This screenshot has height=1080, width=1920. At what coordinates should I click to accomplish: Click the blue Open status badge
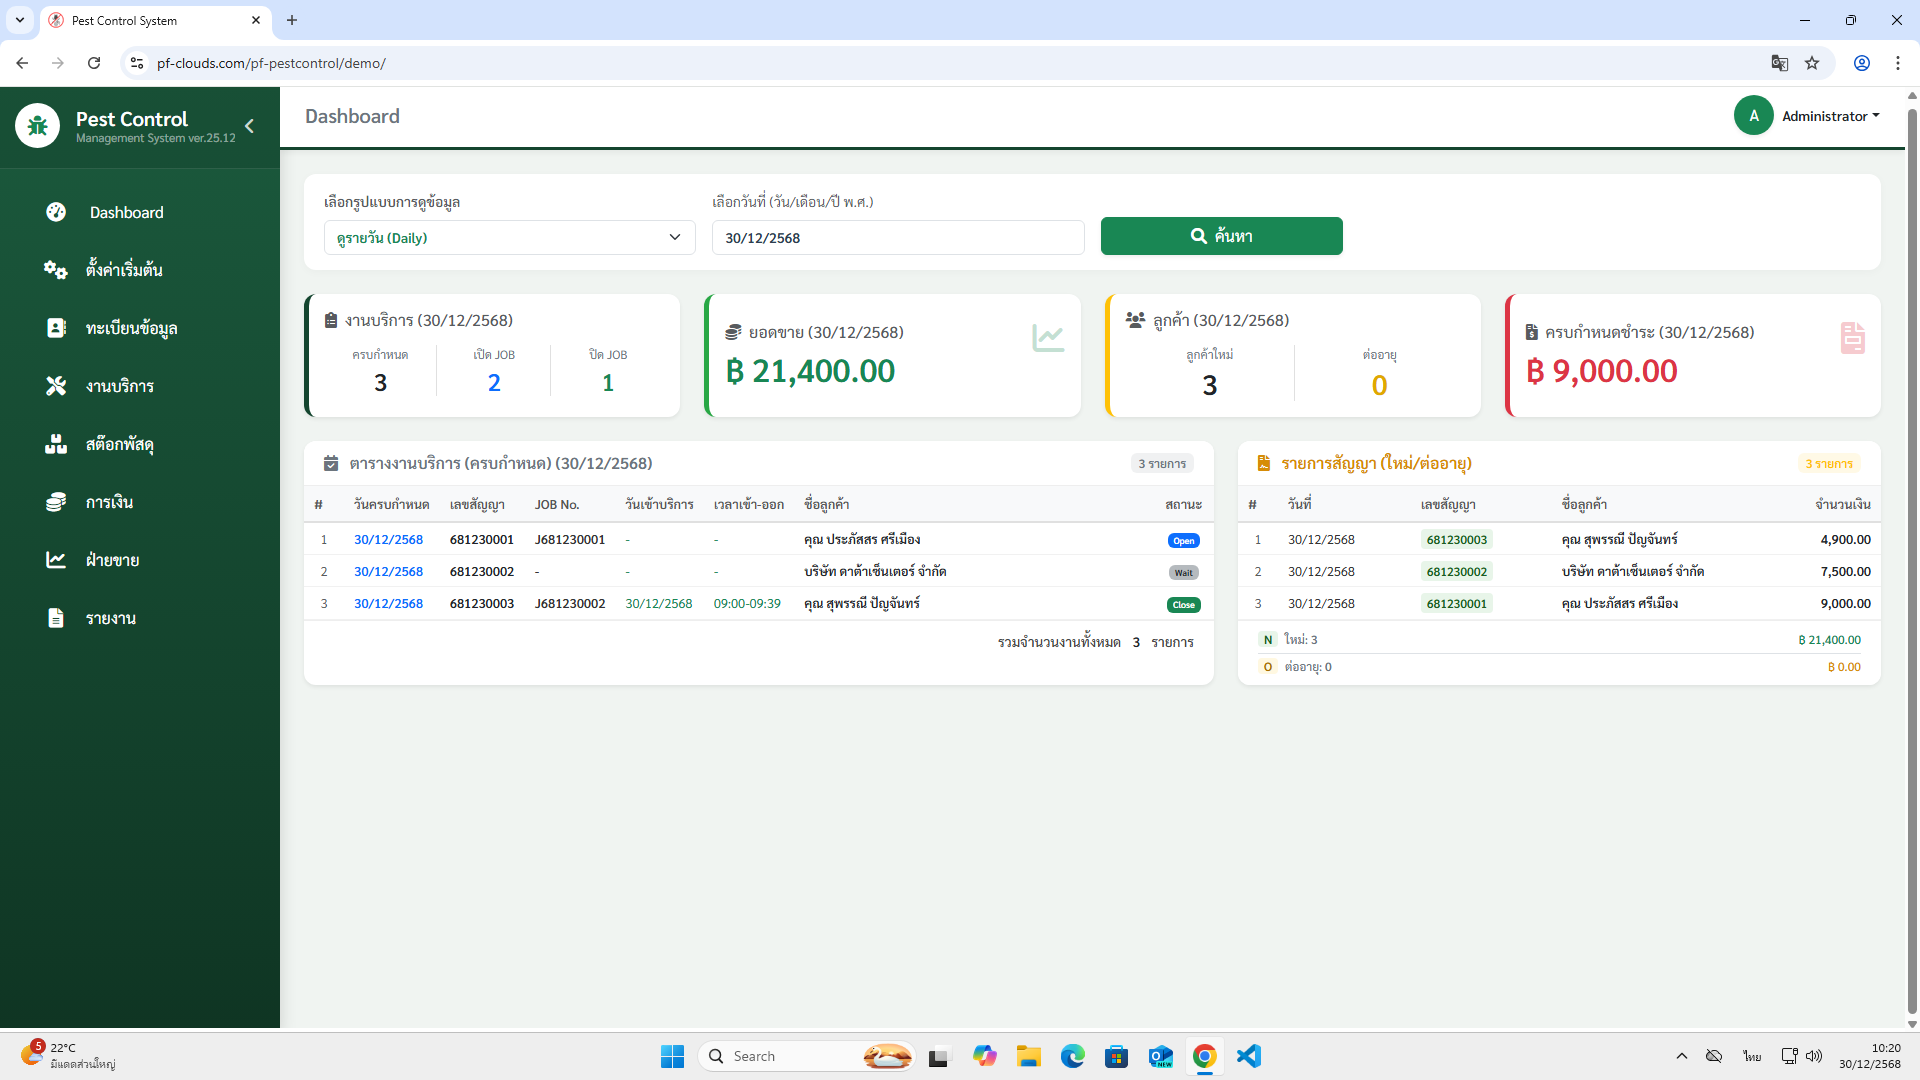tap(1183, 541)
